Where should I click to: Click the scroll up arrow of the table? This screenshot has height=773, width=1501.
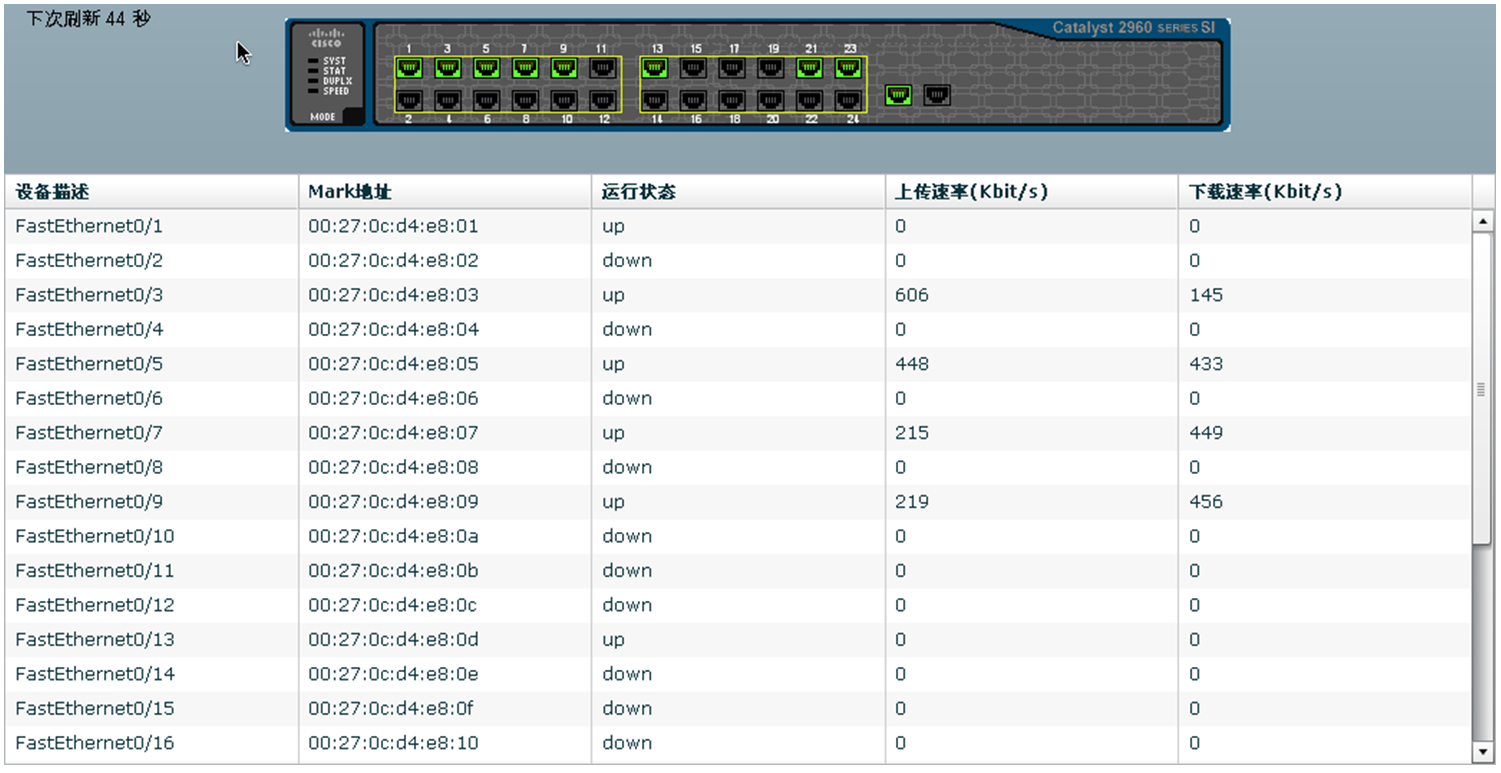(x=1483, y=221)
